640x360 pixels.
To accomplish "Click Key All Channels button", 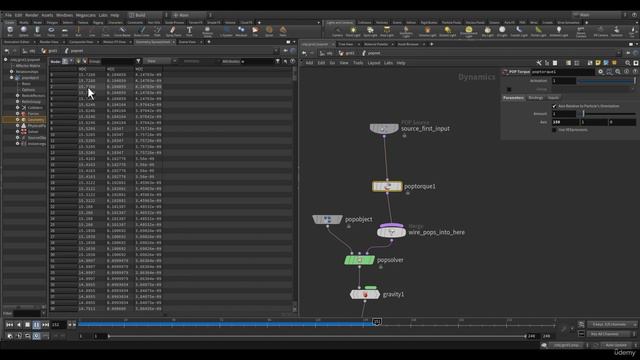I will pos(607,334).
